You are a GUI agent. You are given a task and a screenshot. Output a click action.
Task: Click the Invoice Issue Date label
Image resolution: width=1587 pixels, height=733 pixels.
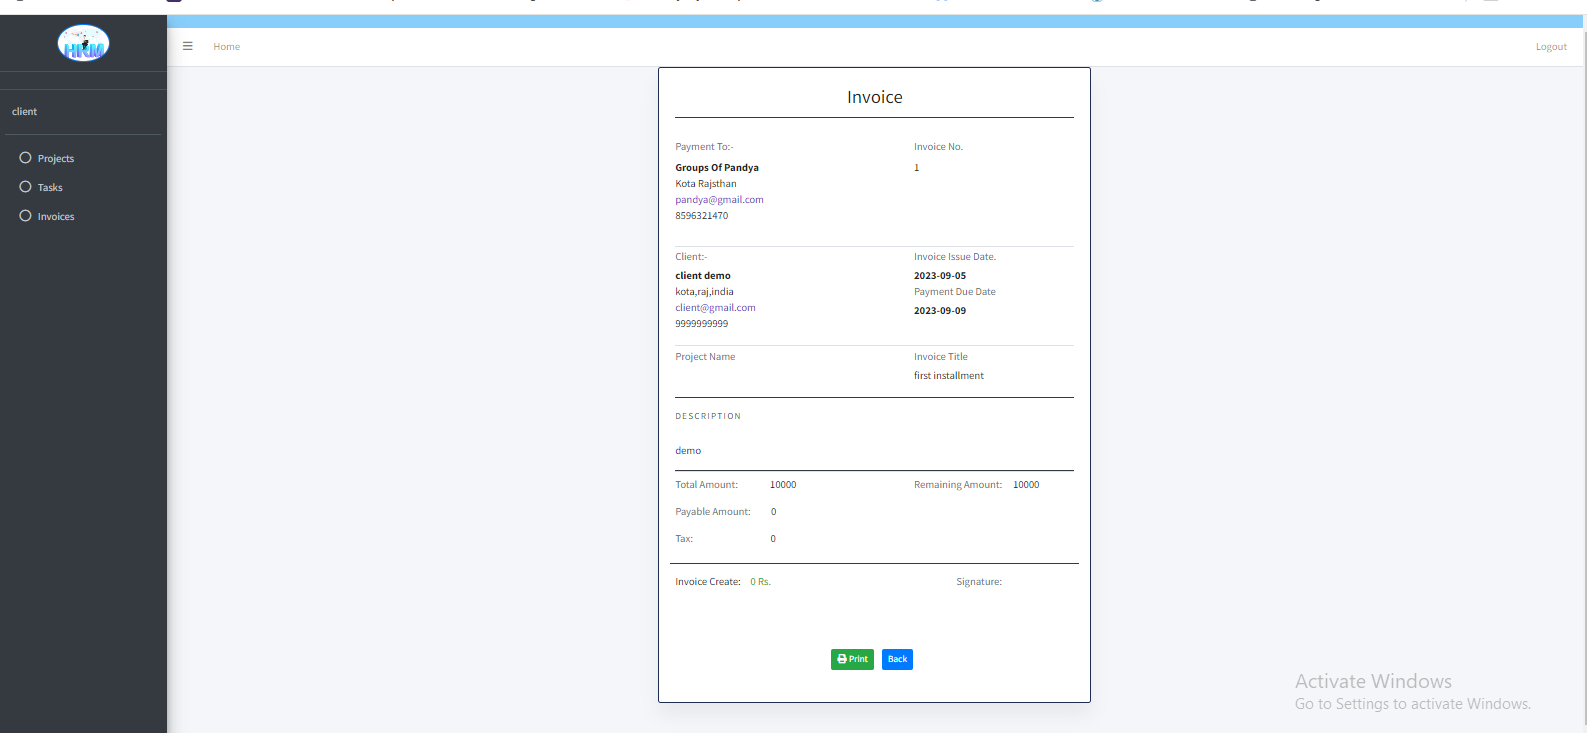(955, 257)
